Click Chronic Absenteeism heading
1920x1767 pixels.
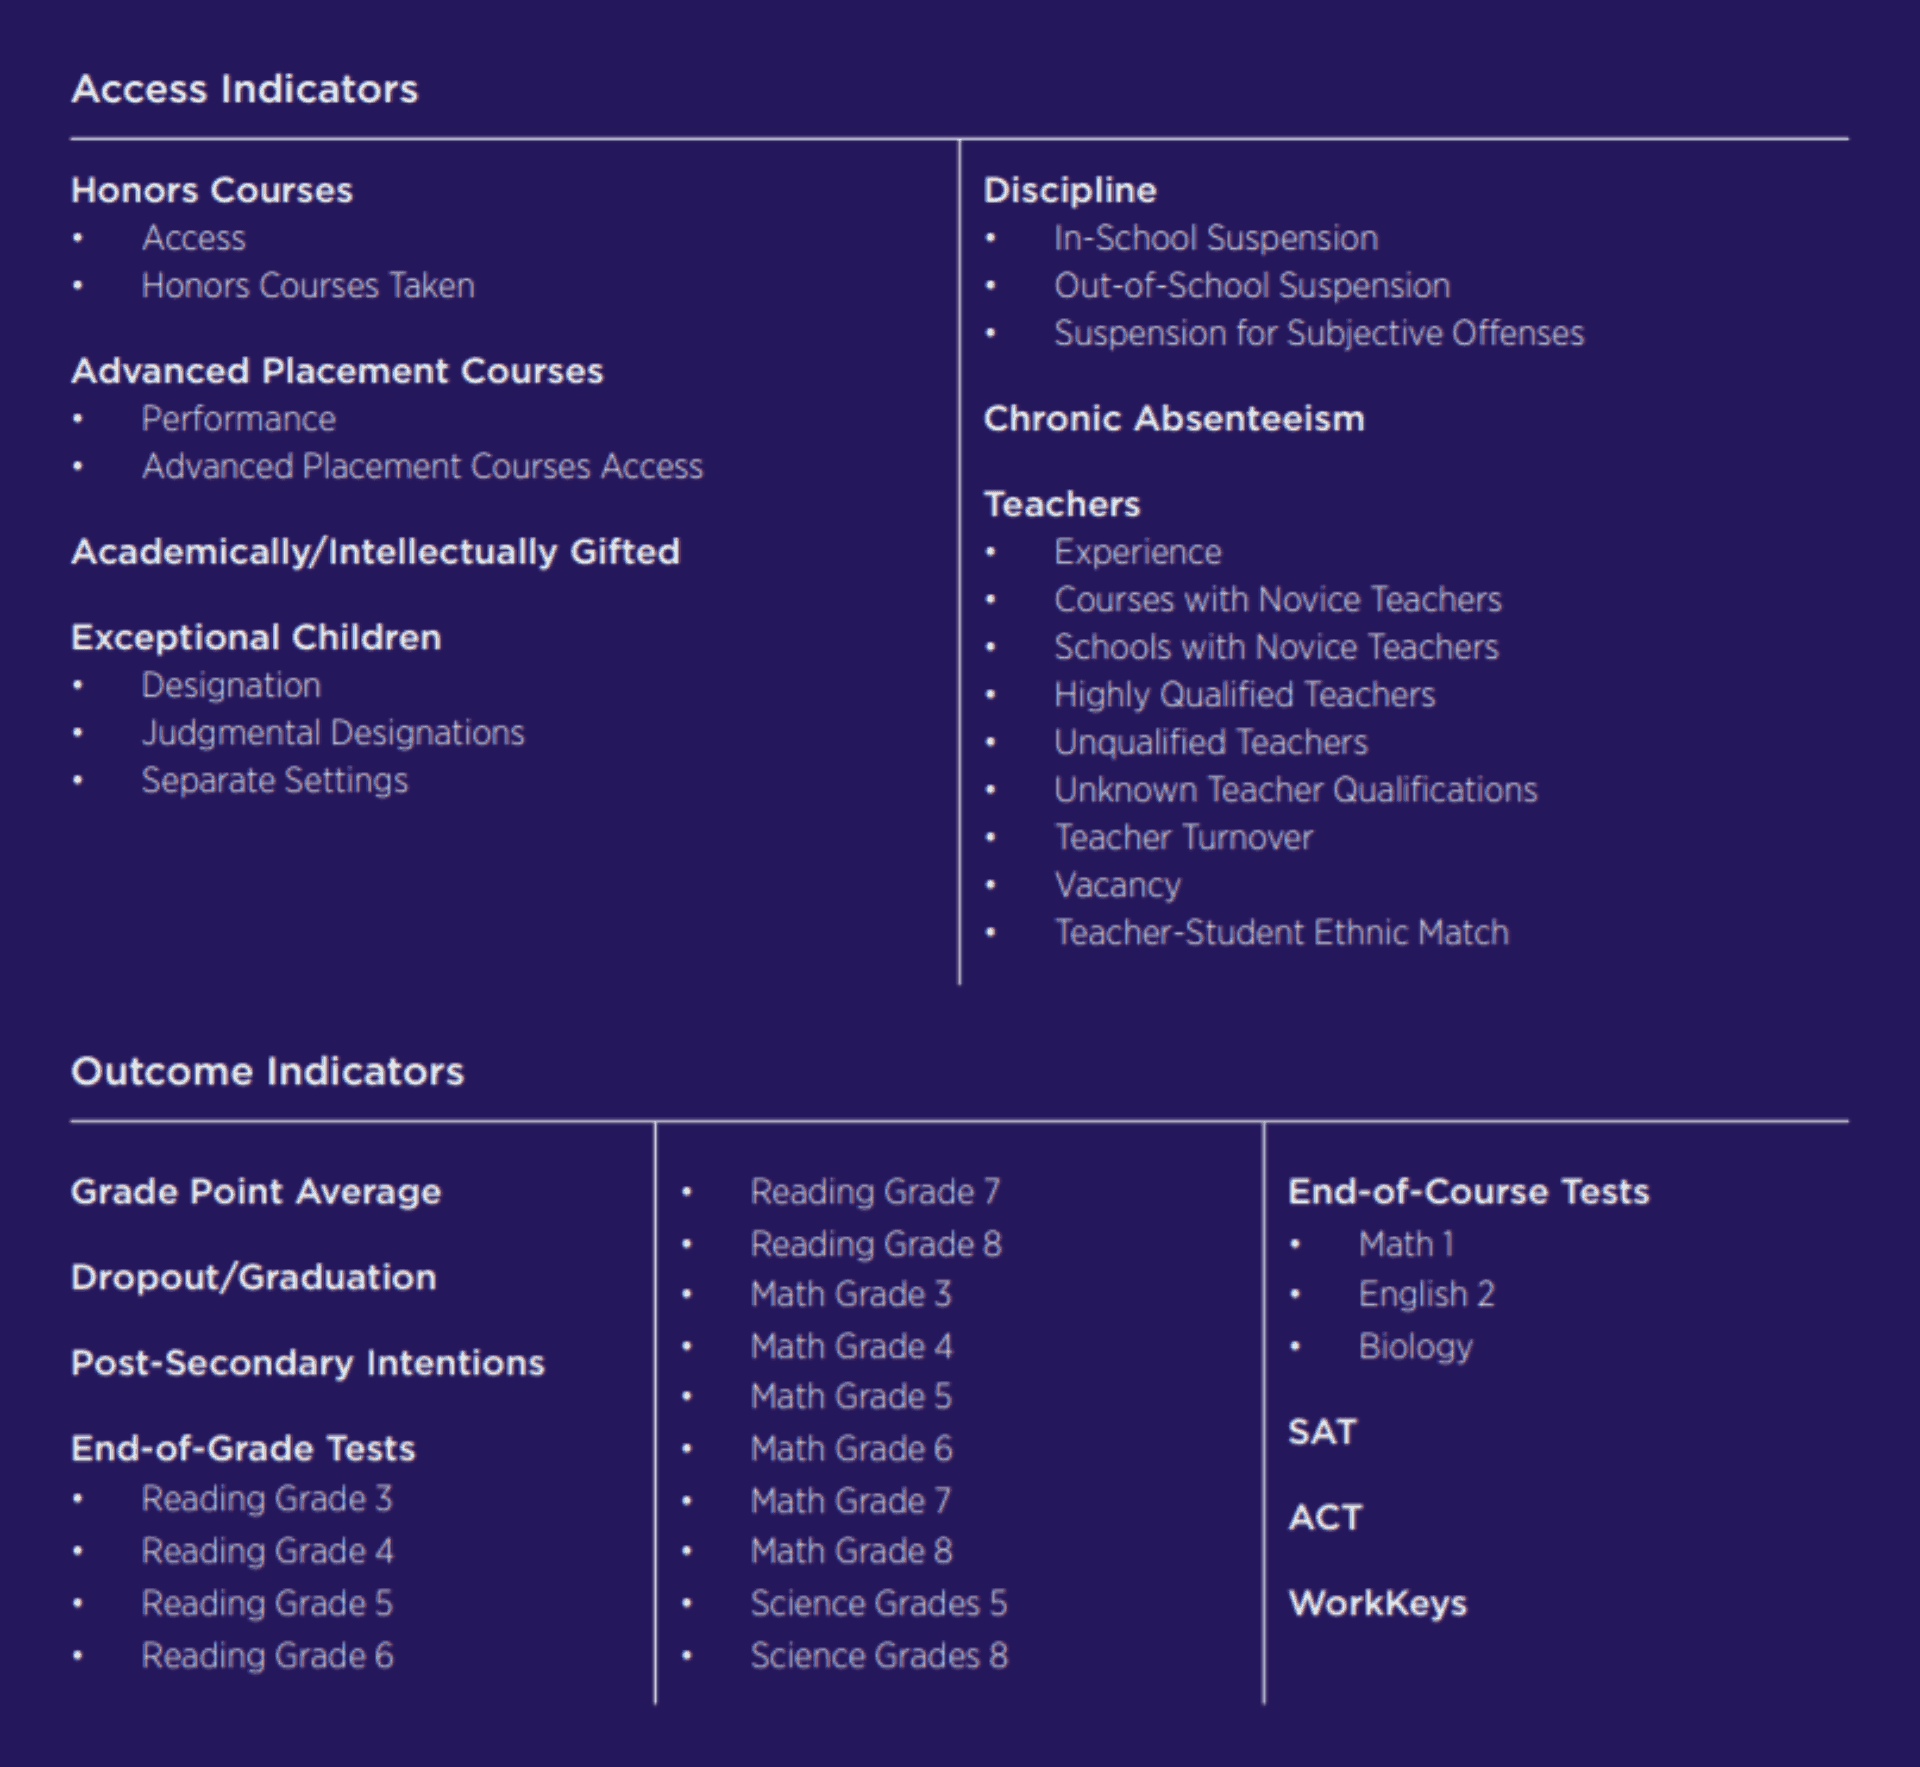coord(1173,419)
